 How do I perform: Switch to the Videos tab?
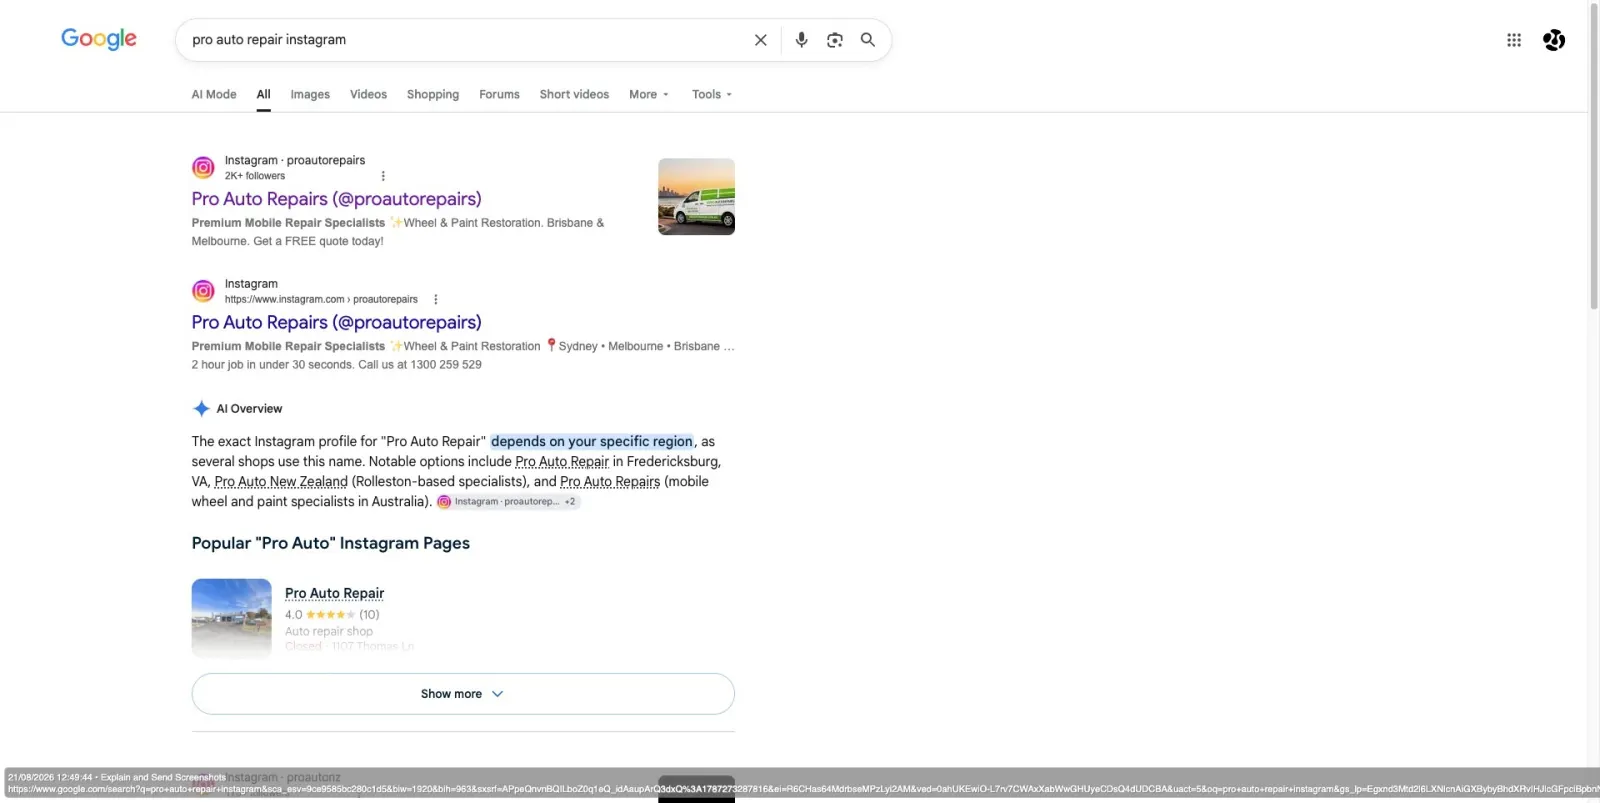click(368, 94)
